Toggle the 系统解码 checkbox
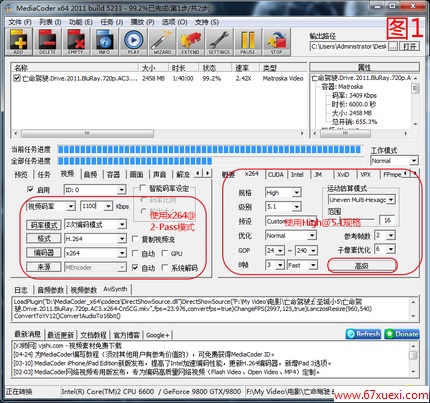 (x=164, y=268)
